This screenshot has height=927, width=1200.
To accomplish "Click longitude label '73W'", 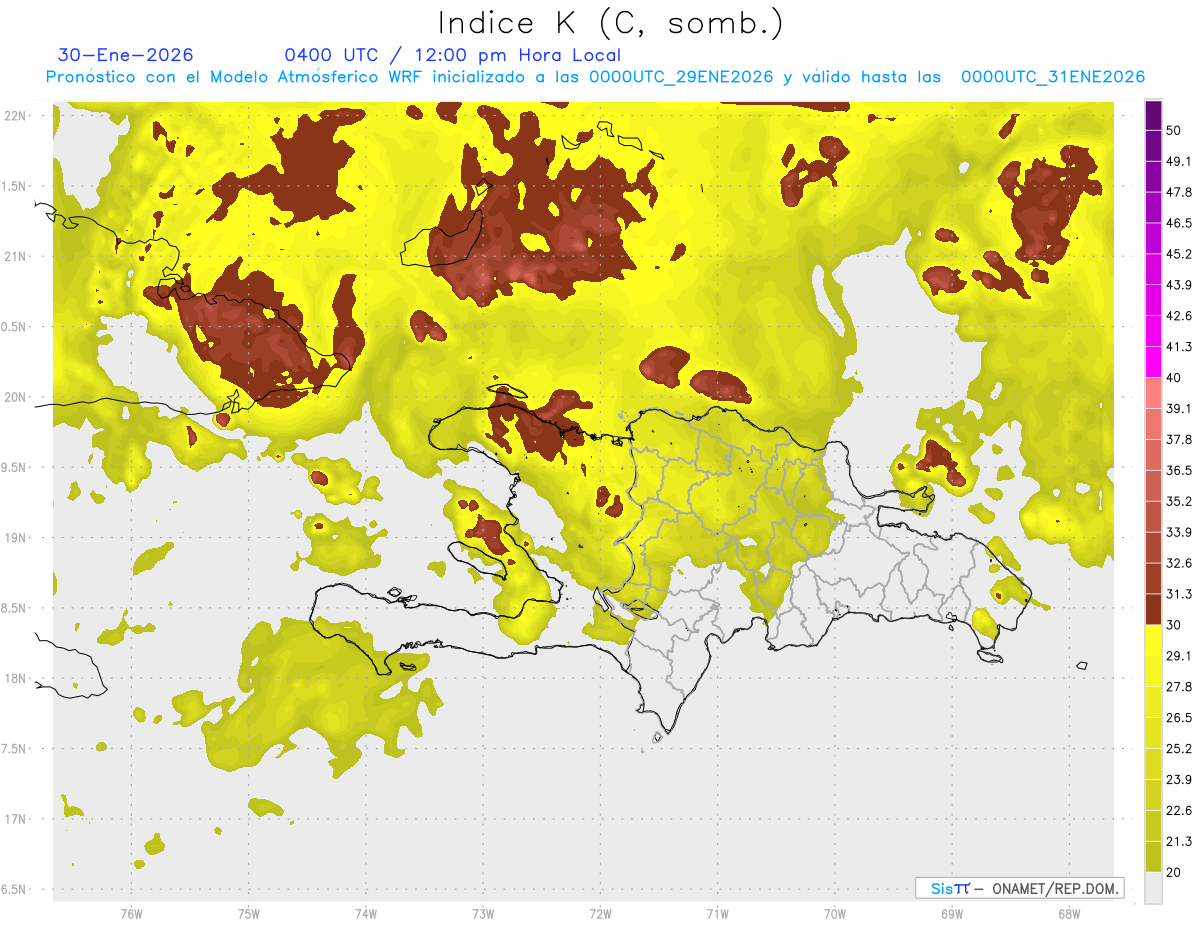I will click(483, 914).
